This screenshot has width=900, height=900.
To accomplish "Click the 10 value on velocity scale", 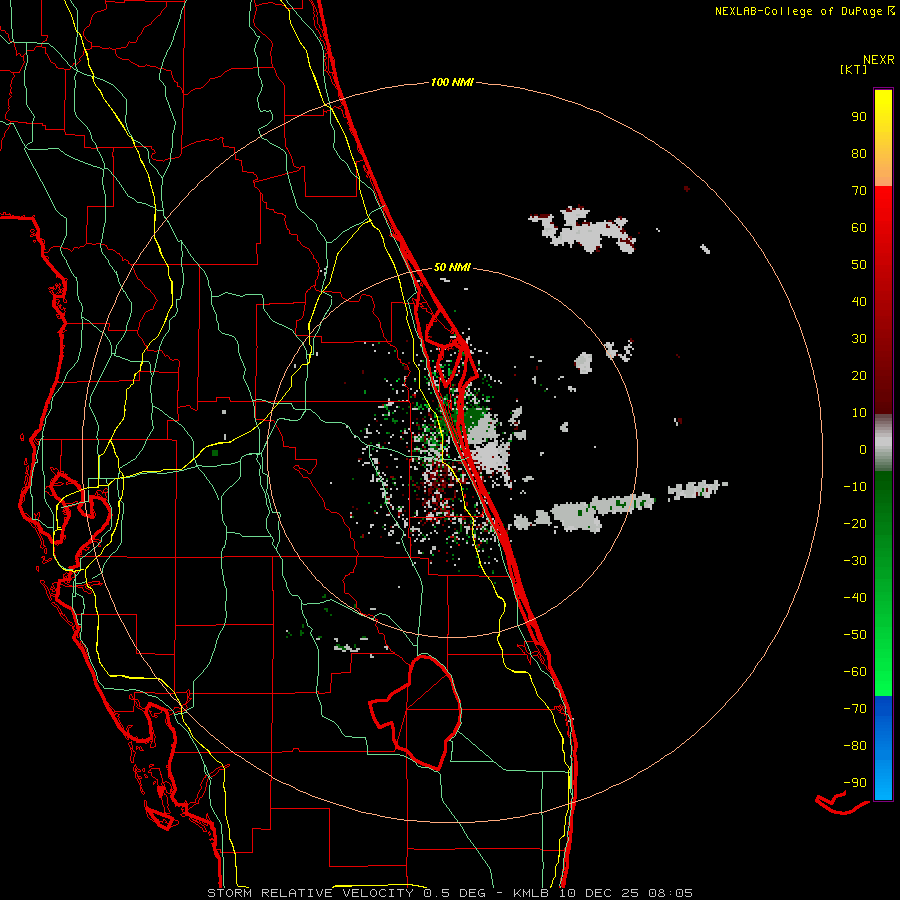I will pyautogui.click(x=859, y=413).
